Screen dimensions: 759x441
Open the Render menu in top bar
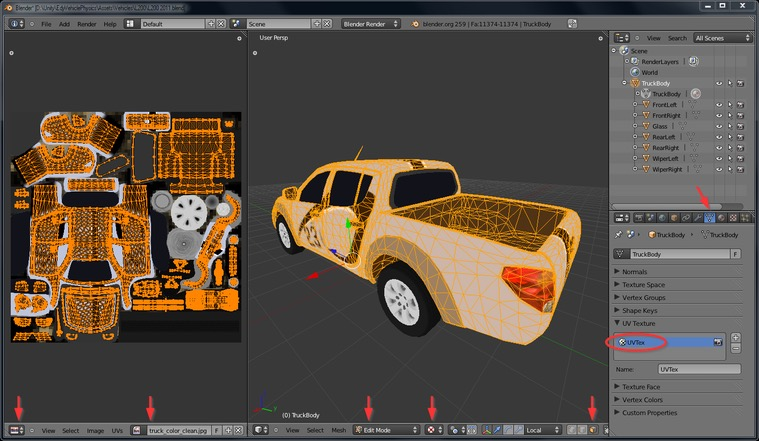pyautogui.click(x=86, y=22)
